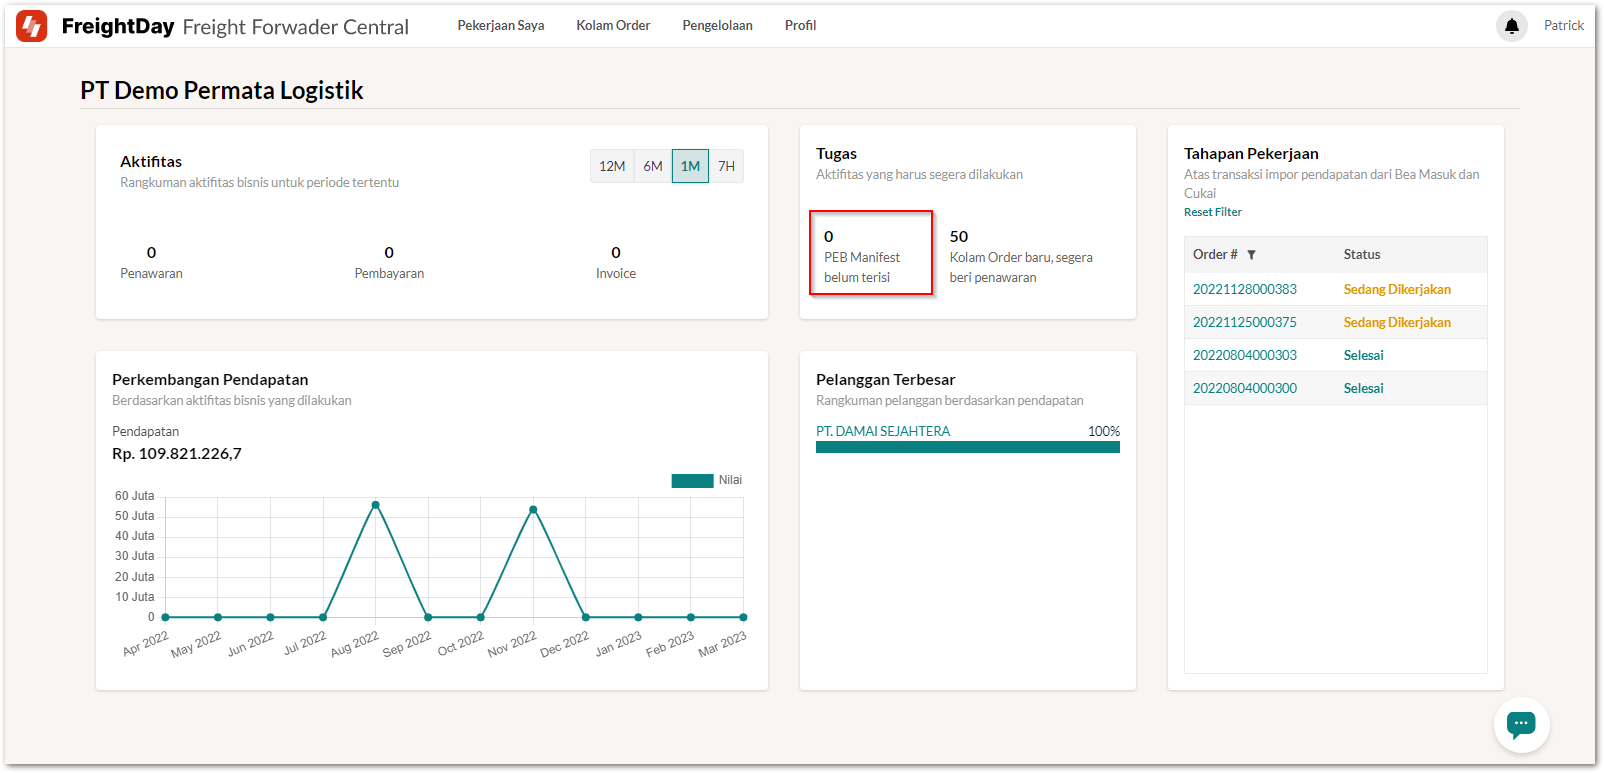This screenshot has width=1604, height=773.
Task: Open the Pekerjaan Saya menu
Action: click(x=501, y=26)
